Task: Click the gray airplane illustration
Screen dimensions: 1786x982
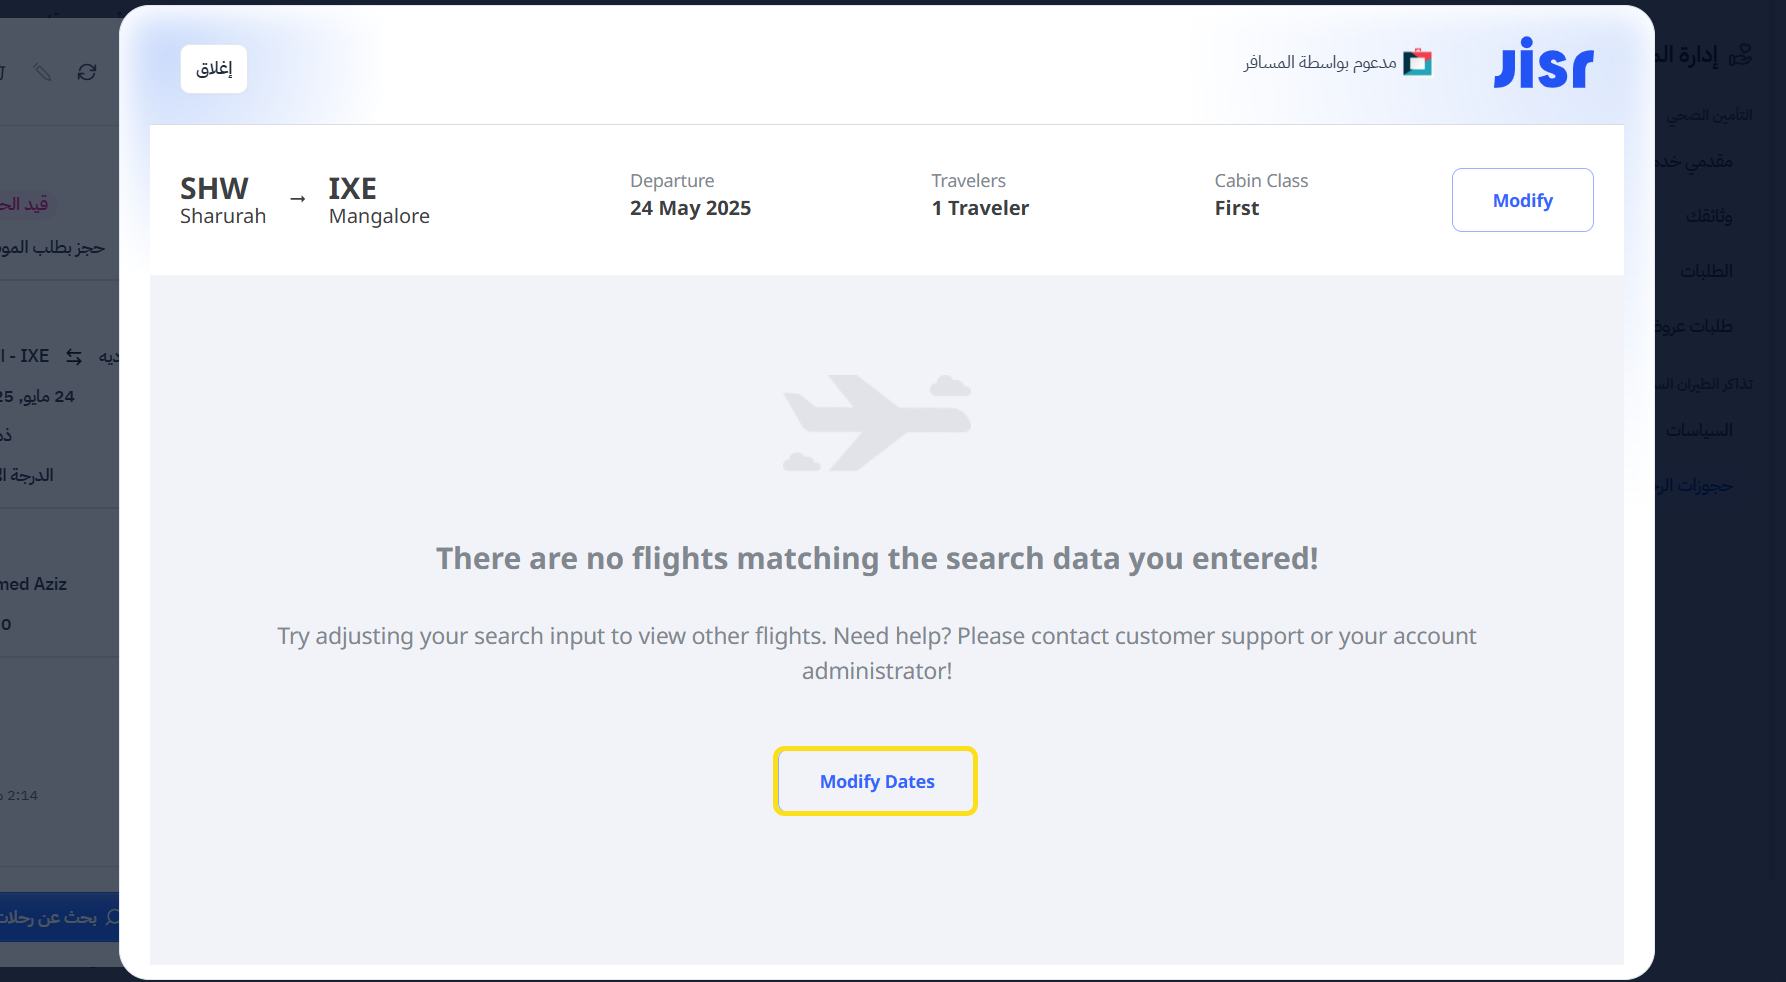Action: pyautogui.click(x=876, y=421)
